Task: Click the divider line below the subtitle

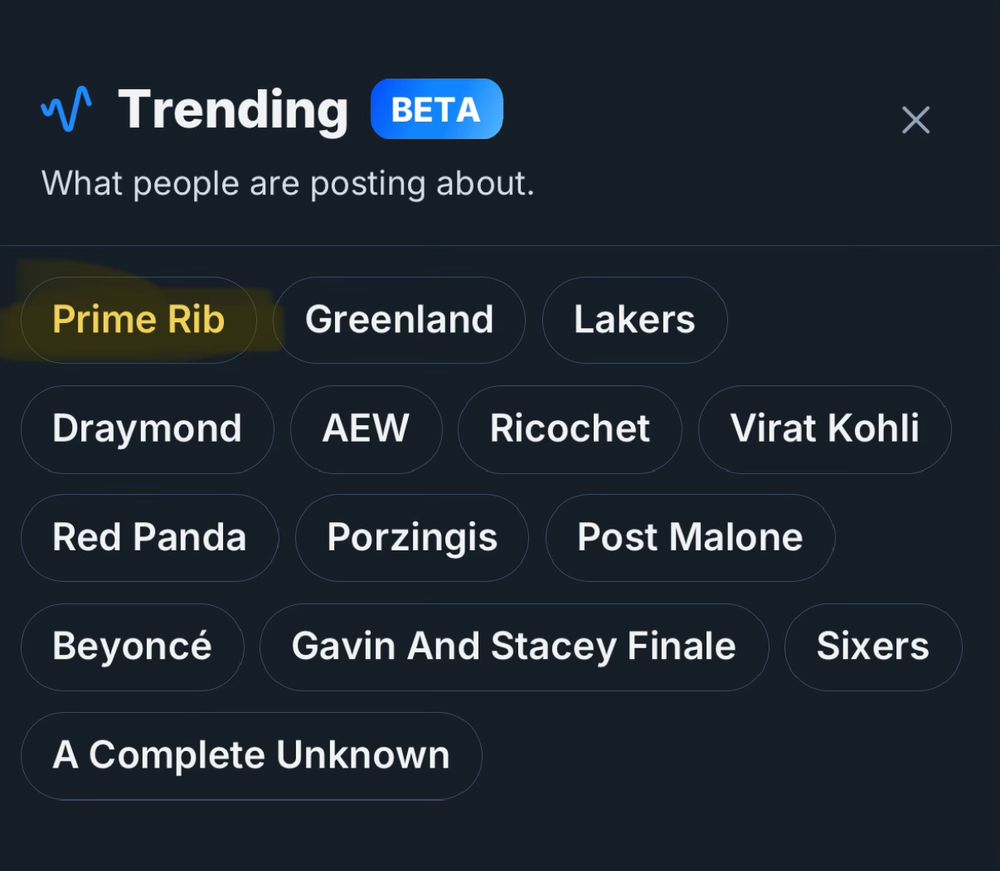Action: point(500,245)
